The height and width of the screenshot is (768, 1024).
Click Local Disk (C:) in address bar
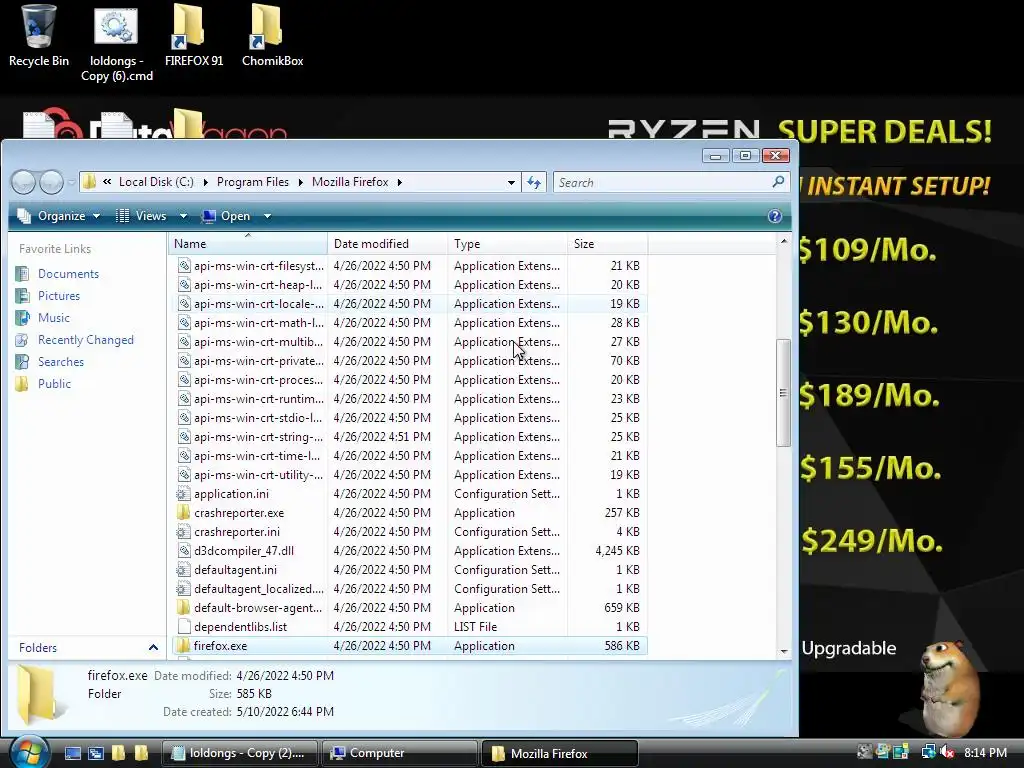[156, 182]
